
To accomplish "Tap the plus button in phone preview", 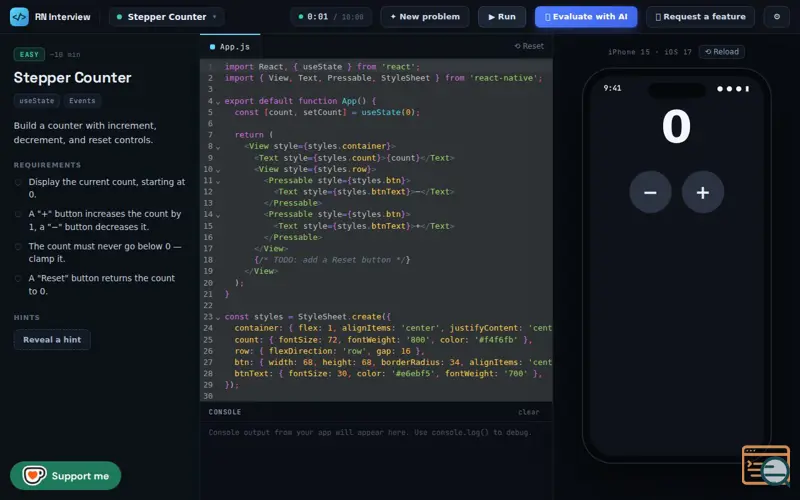I will tap(703, 192).
